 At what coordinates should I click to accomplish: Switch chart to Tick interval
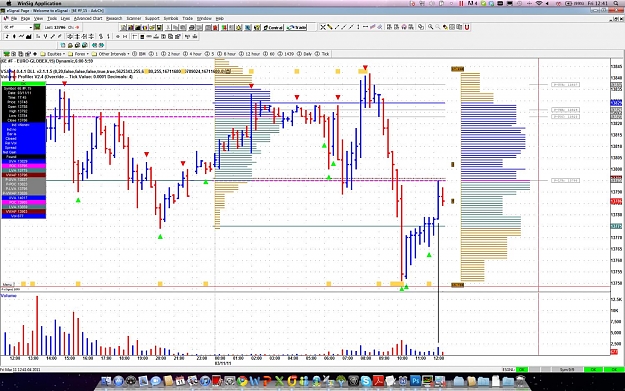(x=322, y=54)
